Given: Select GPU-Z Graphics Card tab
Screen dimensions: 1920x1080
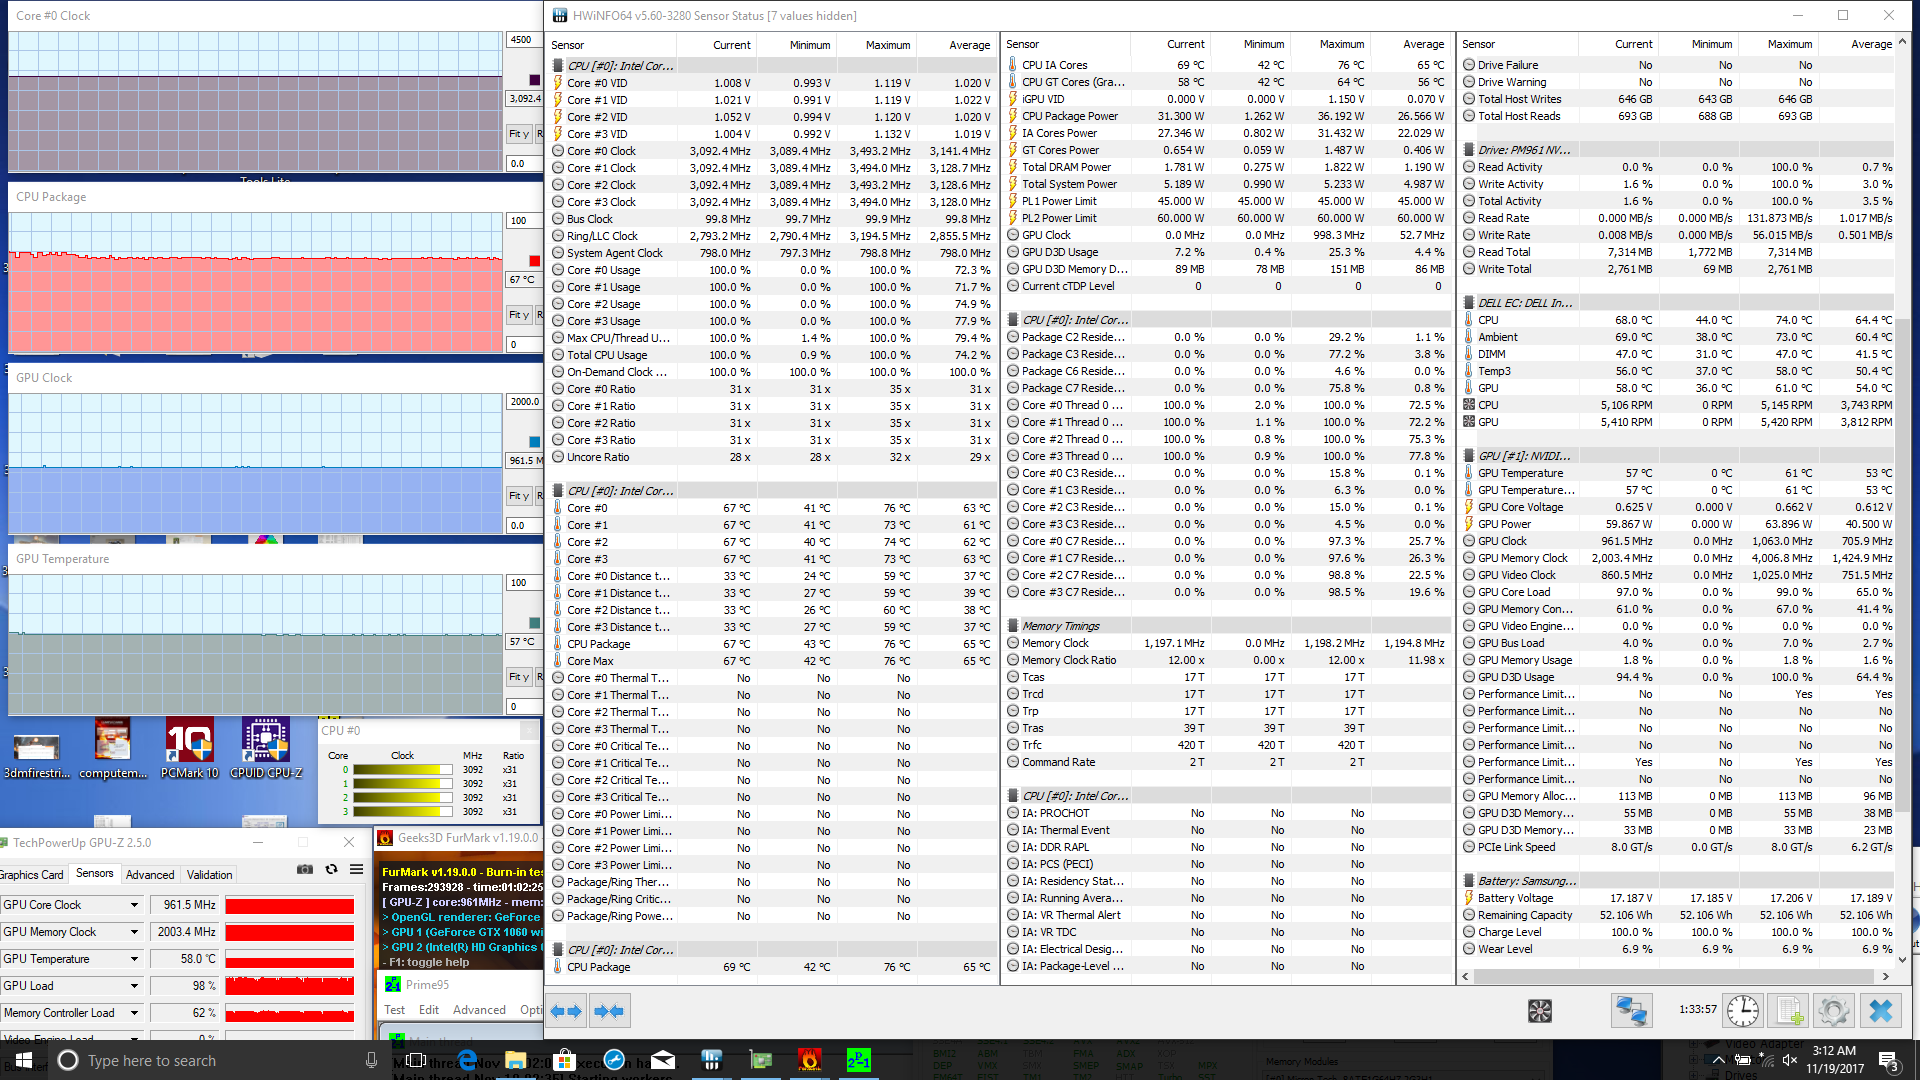Looking at the screenshot, I should click(x=31, y=875).
